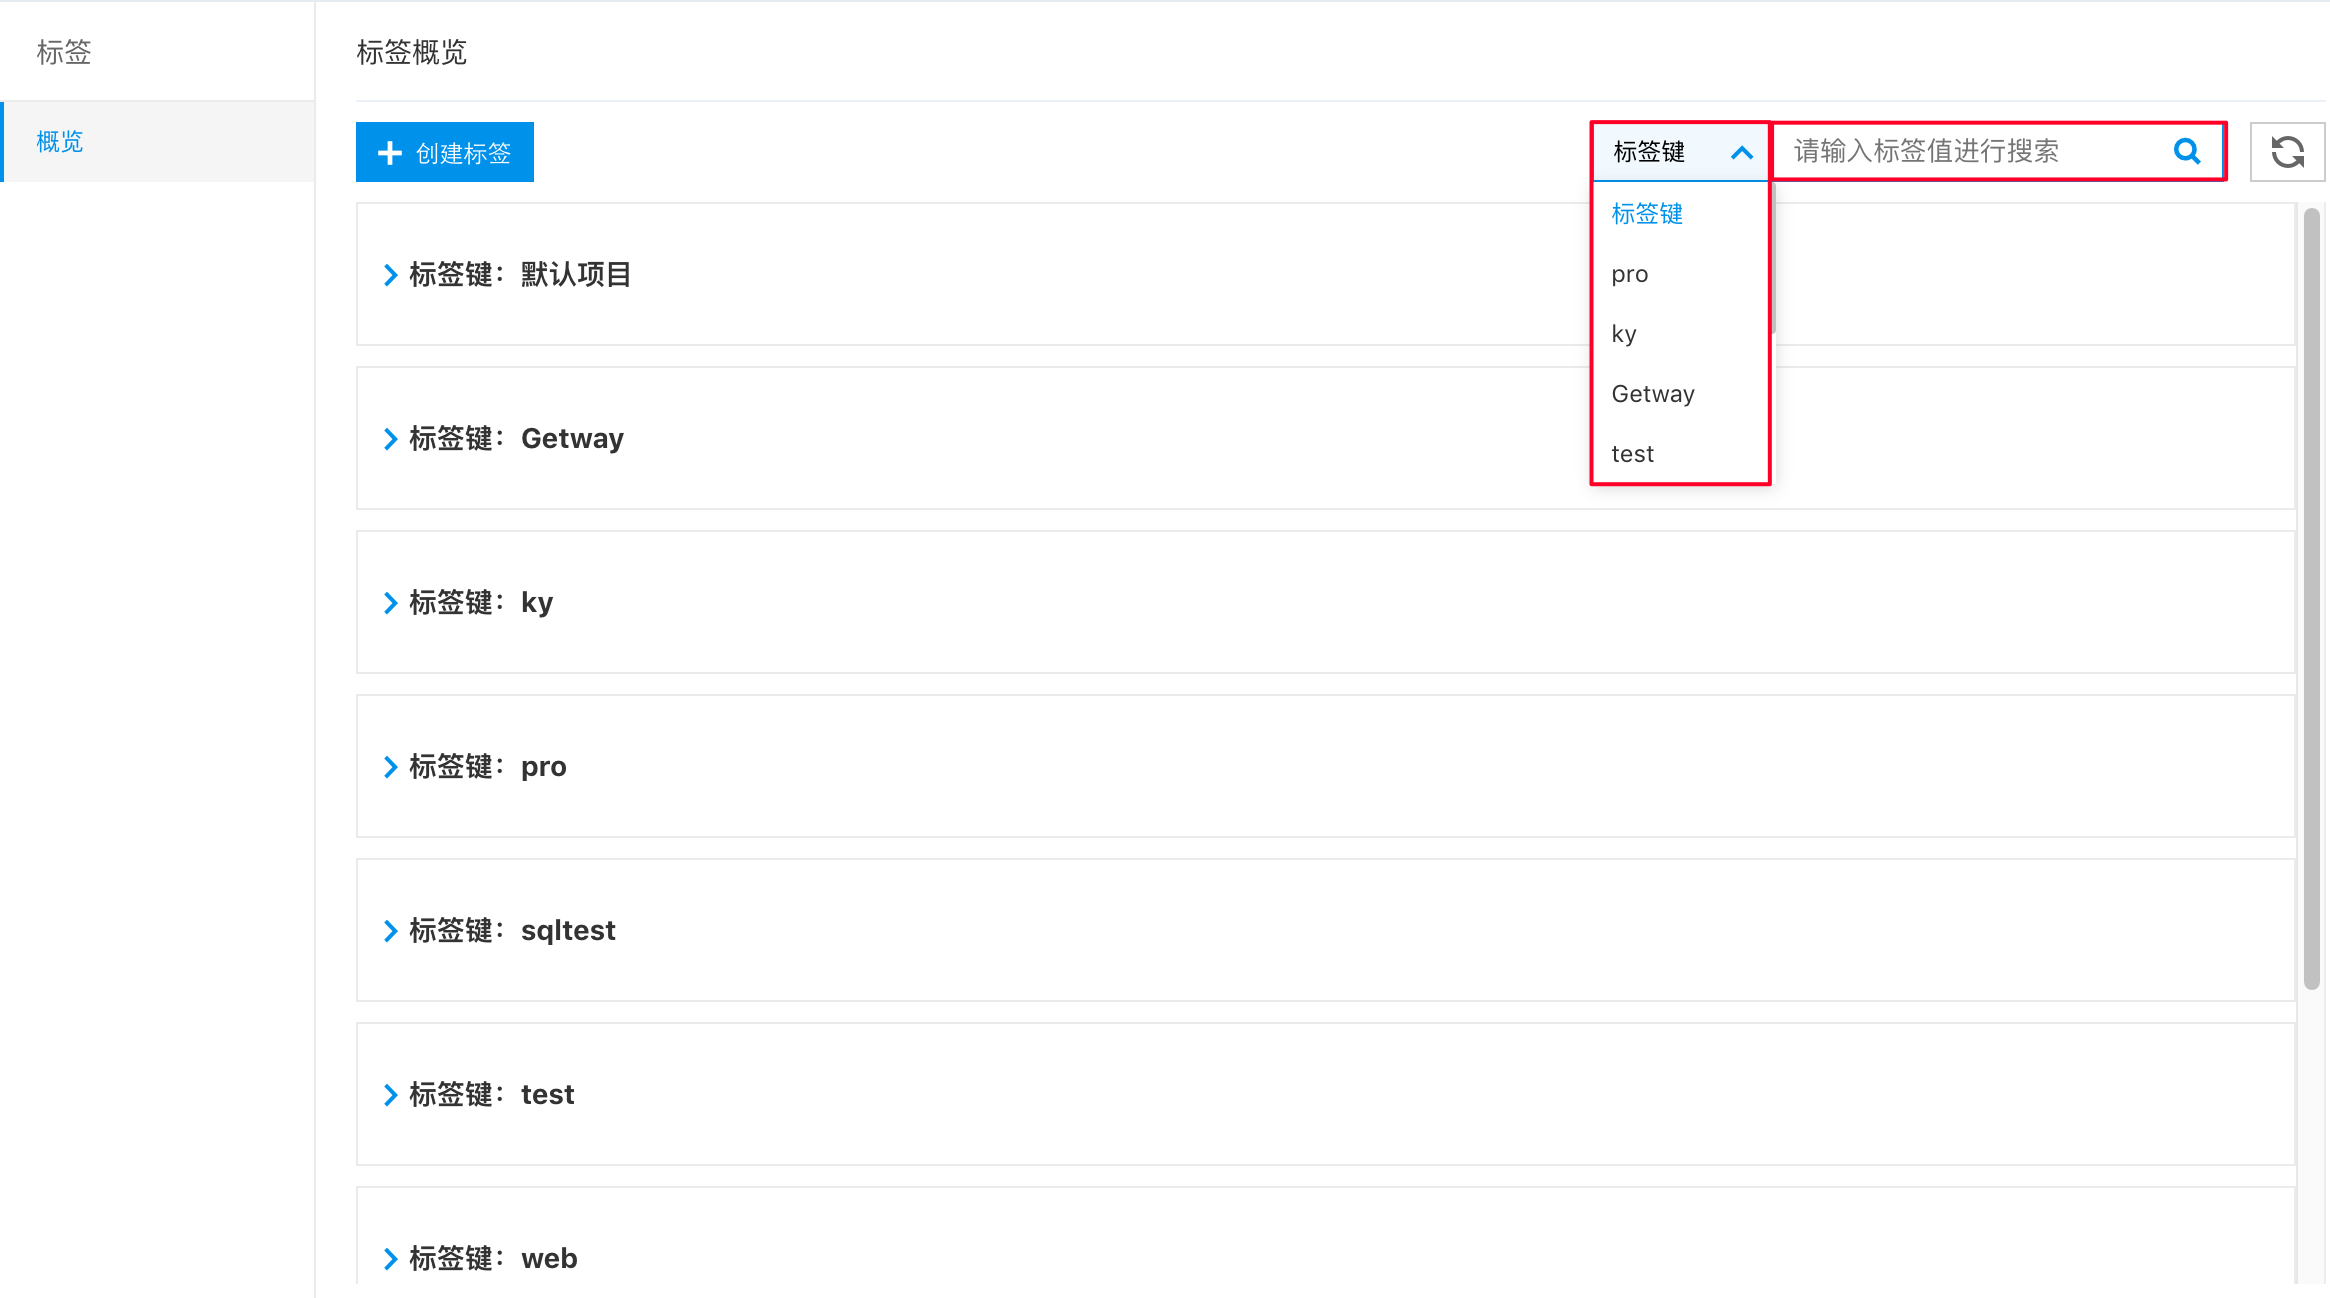Expand the sqltest tag key row

coord(390,931)
